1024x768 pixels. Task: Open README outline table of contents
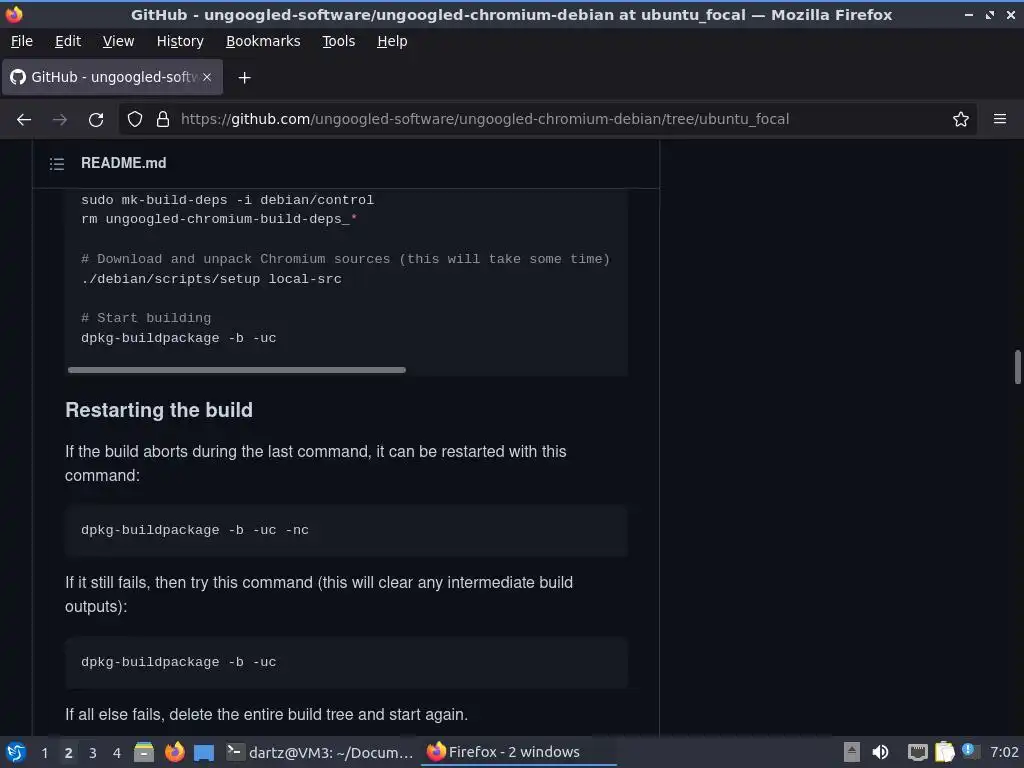point(57,163)
